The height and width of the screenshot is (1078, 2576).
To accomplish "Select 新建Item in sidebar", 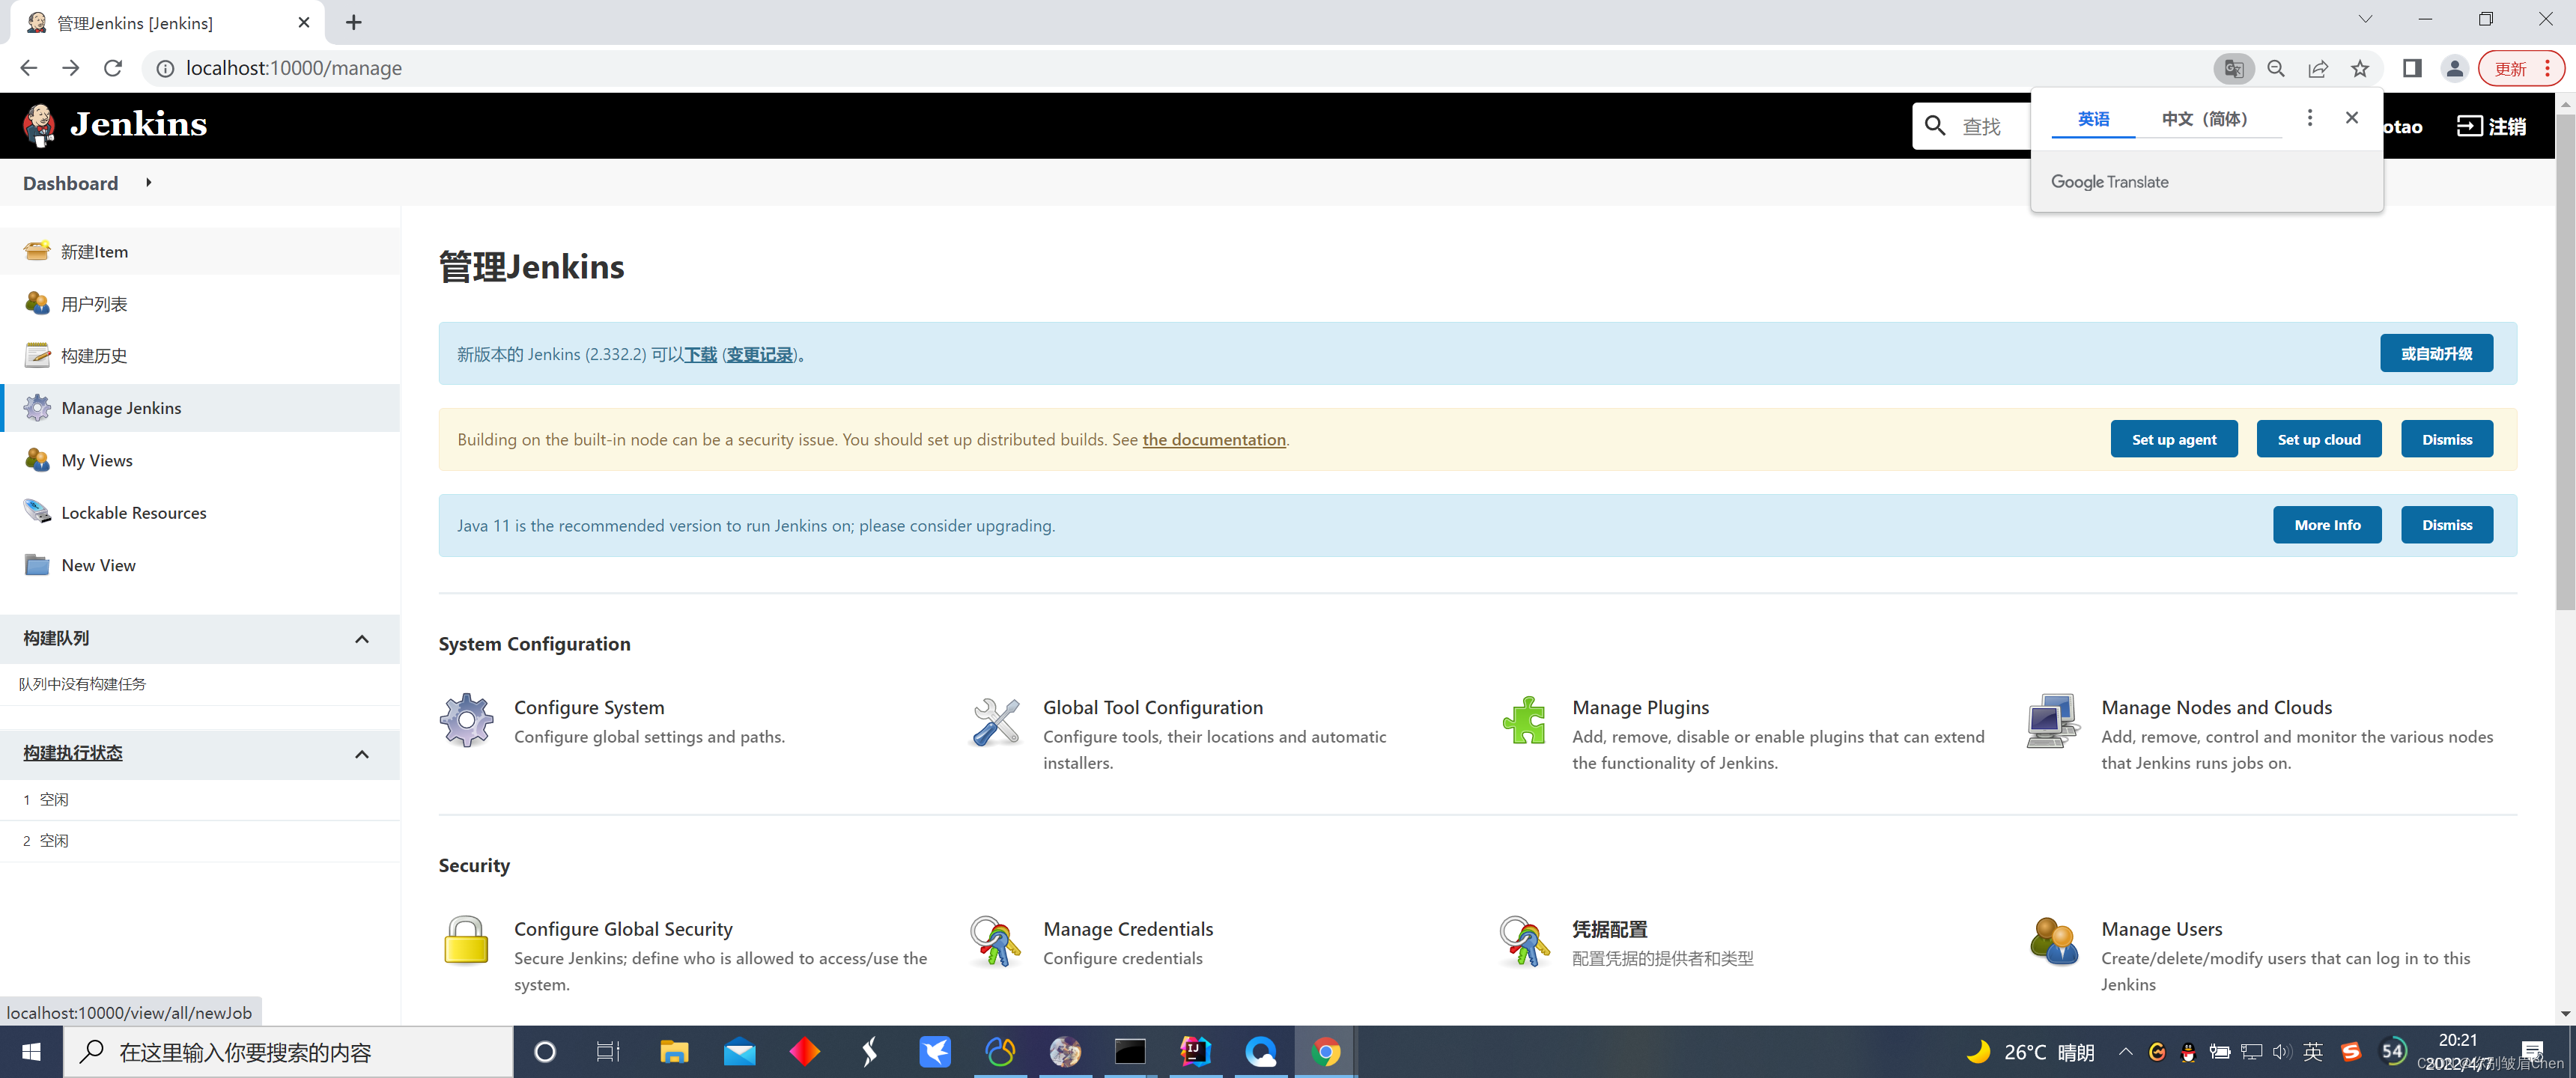I will pyautogui.click(x=94, y=251).
